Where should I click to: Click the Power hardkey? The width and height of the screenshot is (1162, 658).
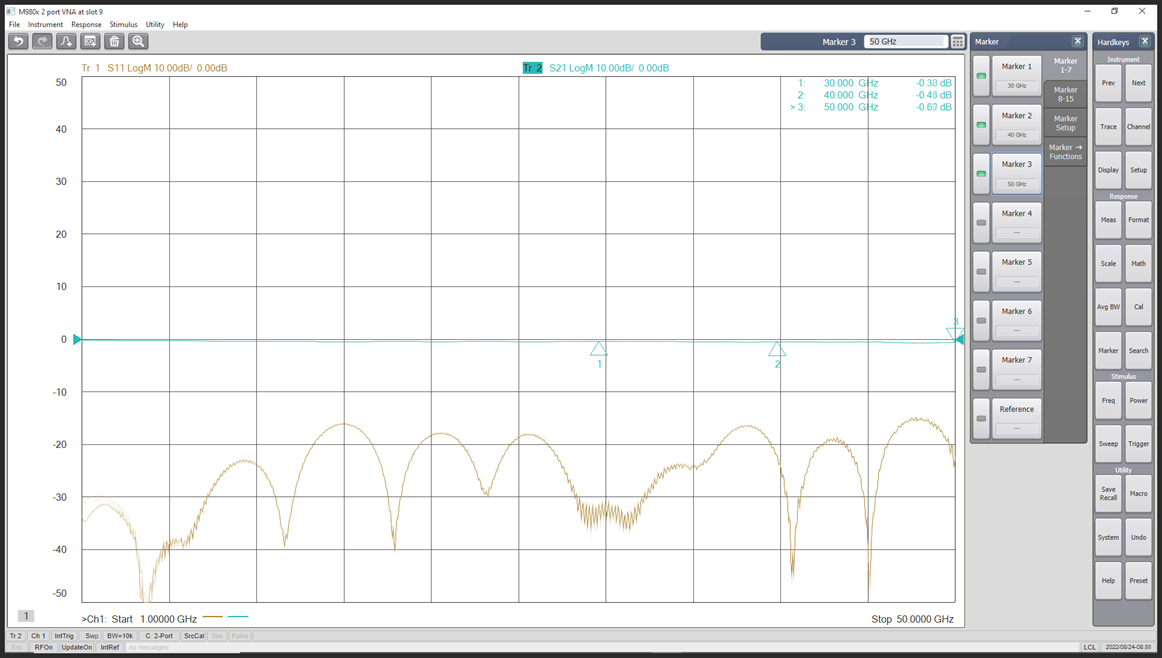[x=1138, y=401]
